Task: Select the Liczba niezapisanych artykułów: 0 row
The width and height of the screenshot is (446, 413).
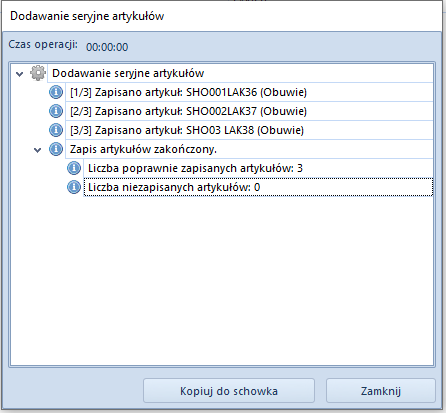Action: tap(258, 187)
